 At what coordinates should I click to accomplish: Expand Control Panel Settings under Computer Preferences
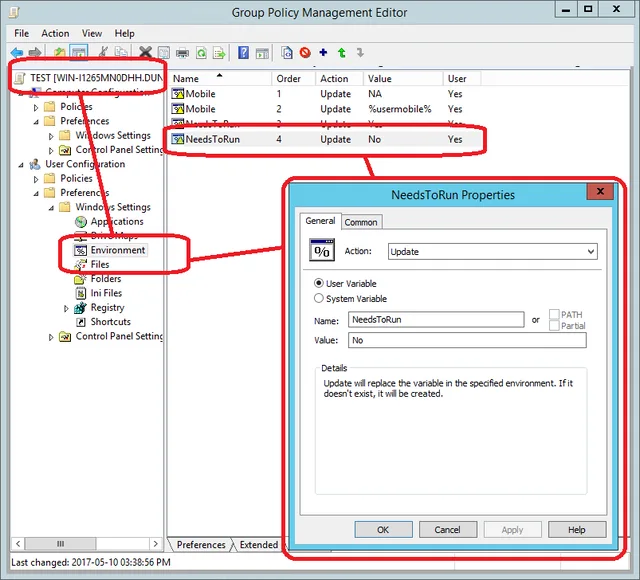click(x=51, y=151)
